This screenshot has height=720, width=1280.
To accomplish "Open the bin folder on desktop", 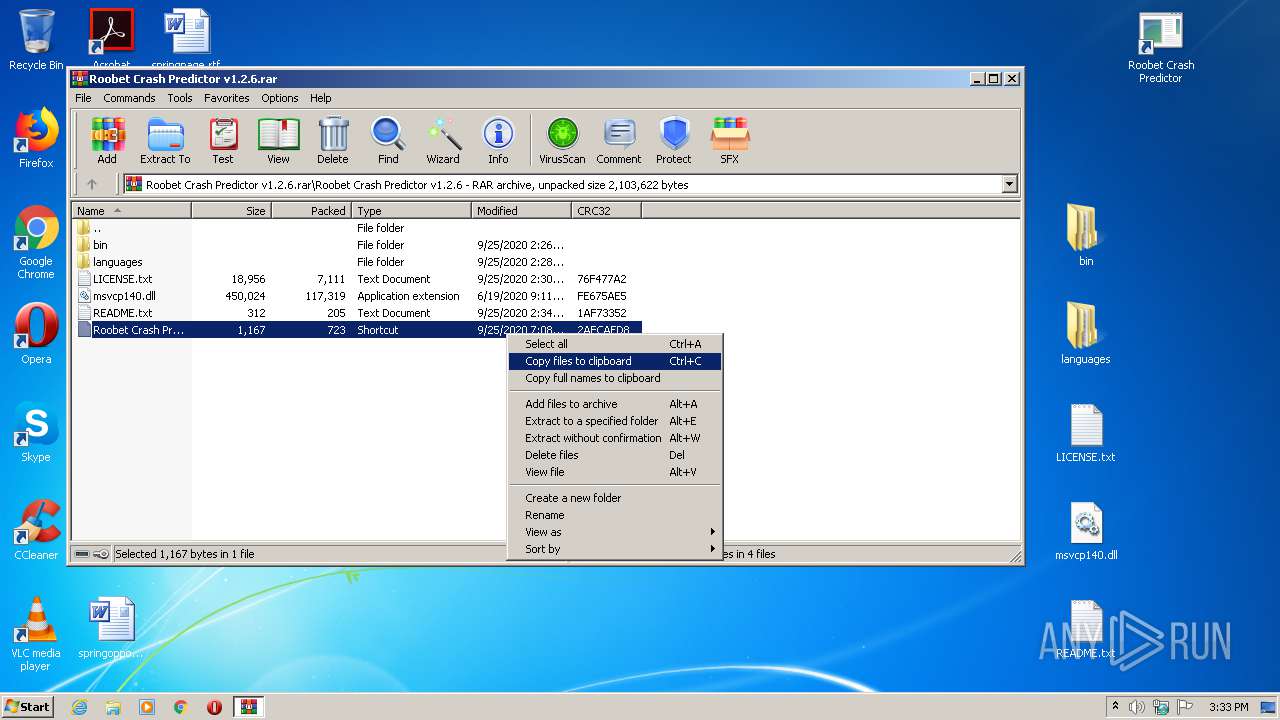I will (1086, 235).
